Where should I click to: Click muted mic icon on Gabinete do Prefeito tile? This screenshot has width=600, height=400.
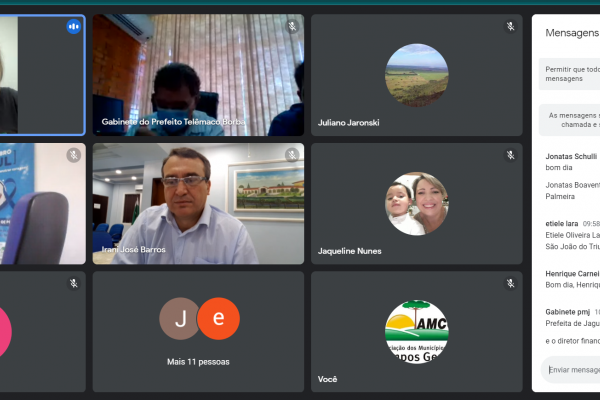(292, 27)
